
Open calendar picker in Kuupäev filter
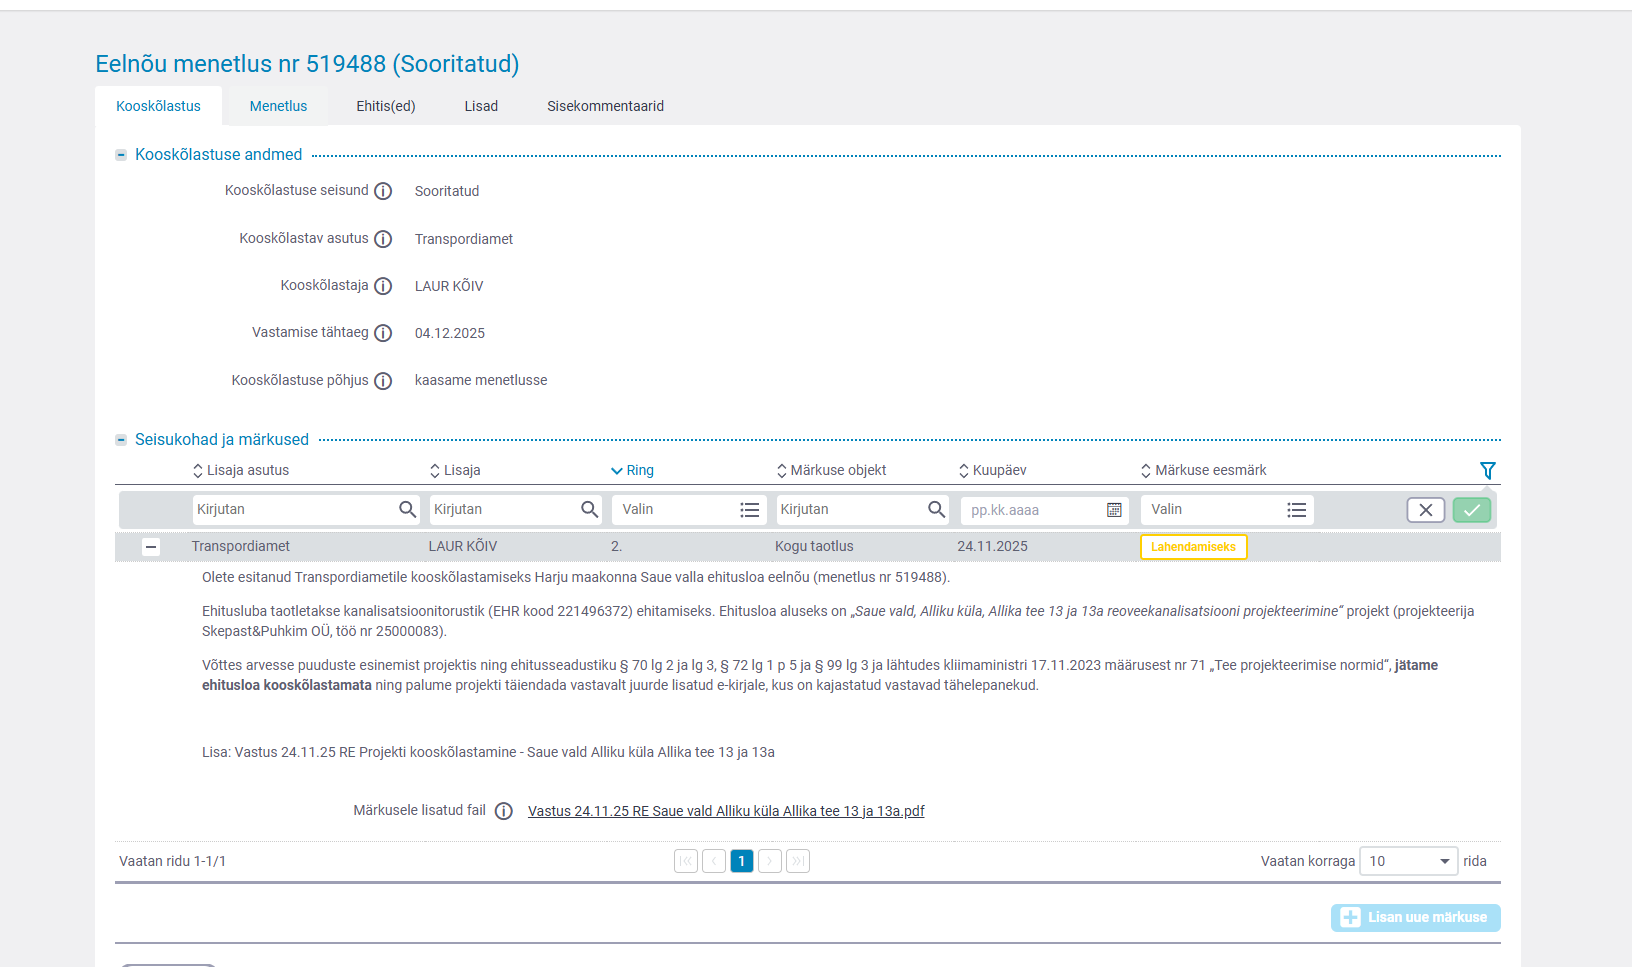pos(1114,510)
